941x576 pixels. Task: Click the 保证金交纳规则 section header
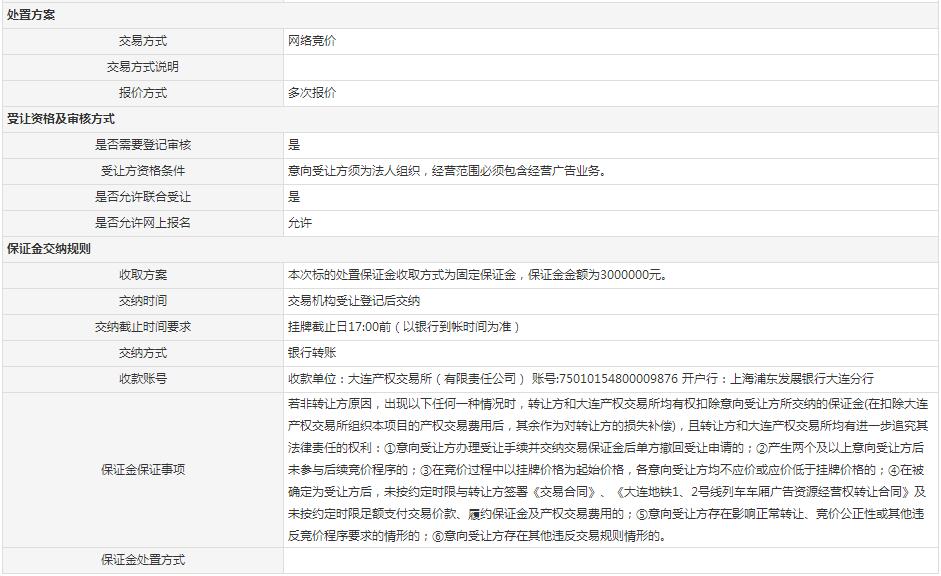(49, 249)
